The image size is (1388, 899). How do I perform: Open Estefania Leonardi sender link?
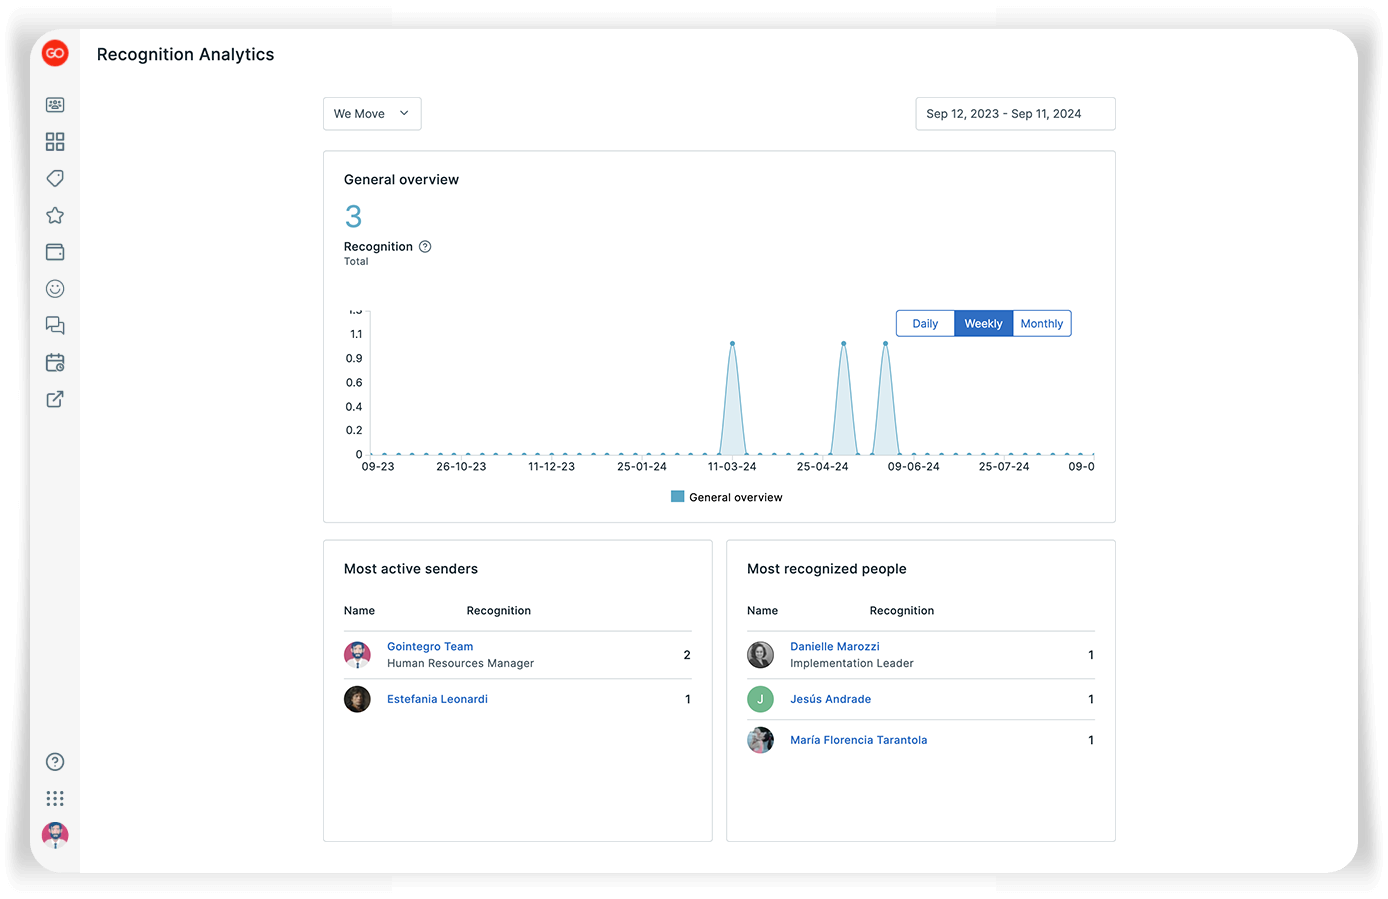coord(437,699)
